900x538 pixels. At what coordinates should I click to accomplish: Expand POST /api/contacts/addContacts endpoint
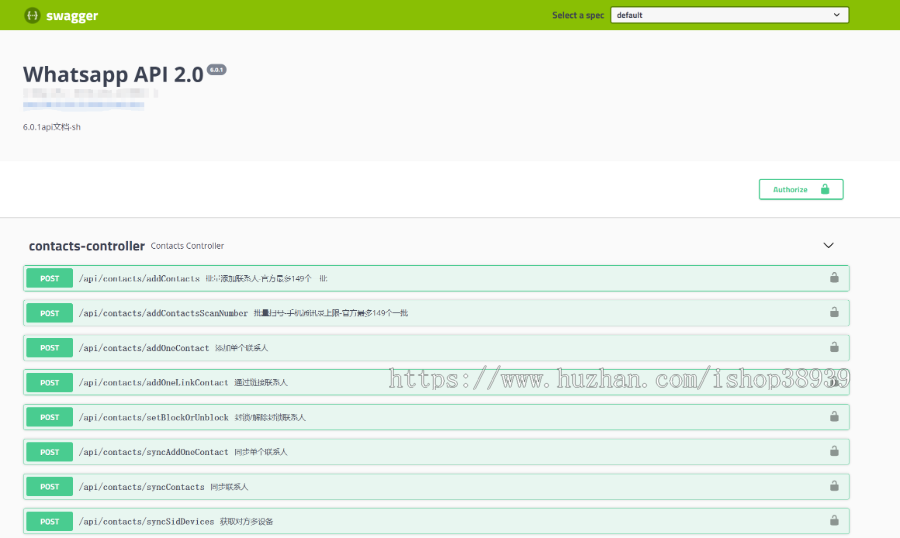point(436,278)
